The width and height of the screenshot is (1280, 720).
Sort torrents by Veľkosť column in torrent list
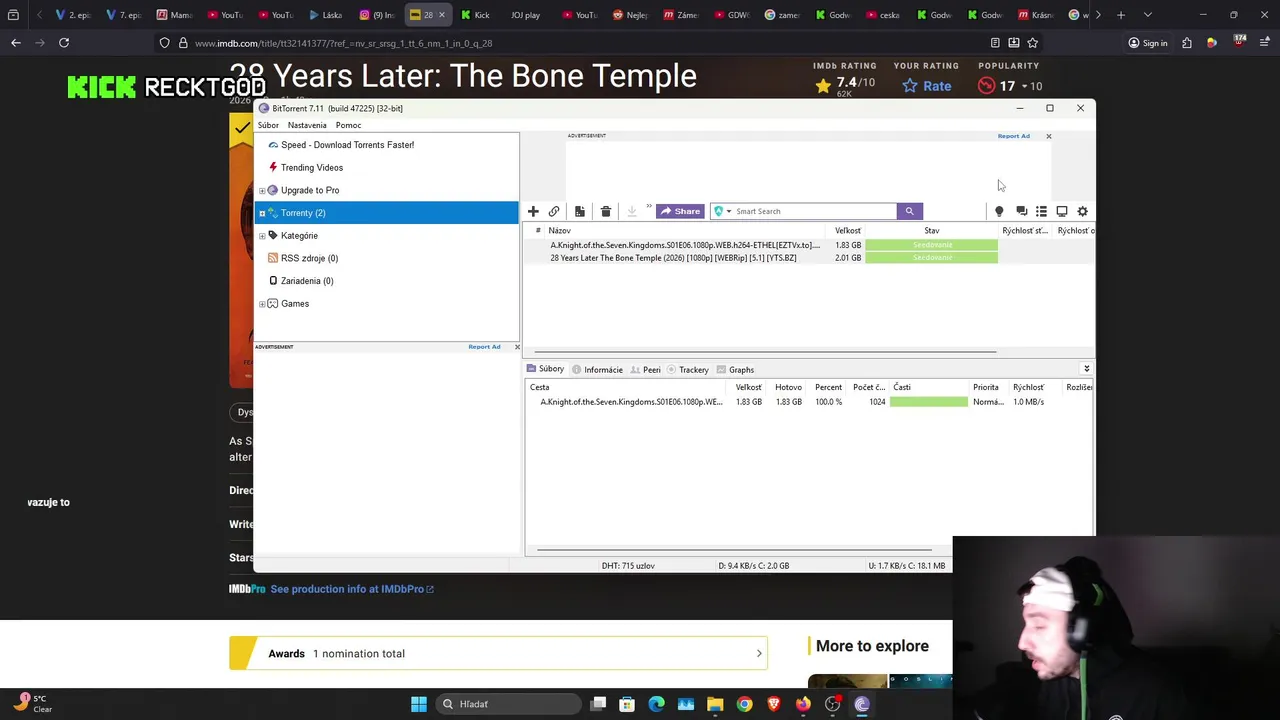click(848, 231)
